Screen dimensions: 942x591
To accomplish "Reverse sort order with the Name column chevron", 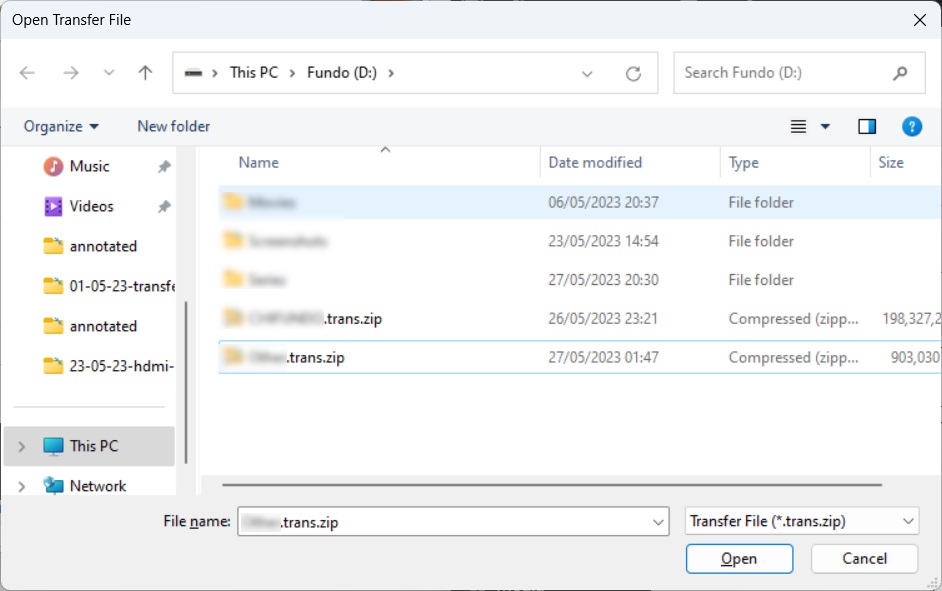I will 385,148.
